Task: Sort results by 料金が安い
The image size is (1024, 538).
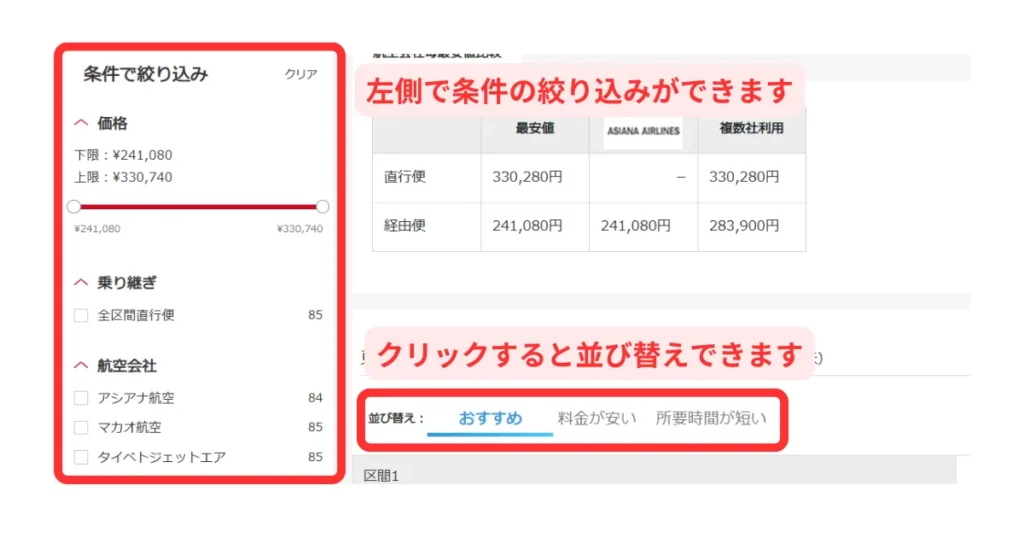Action: pyautogui.click(x=596, y=418)
